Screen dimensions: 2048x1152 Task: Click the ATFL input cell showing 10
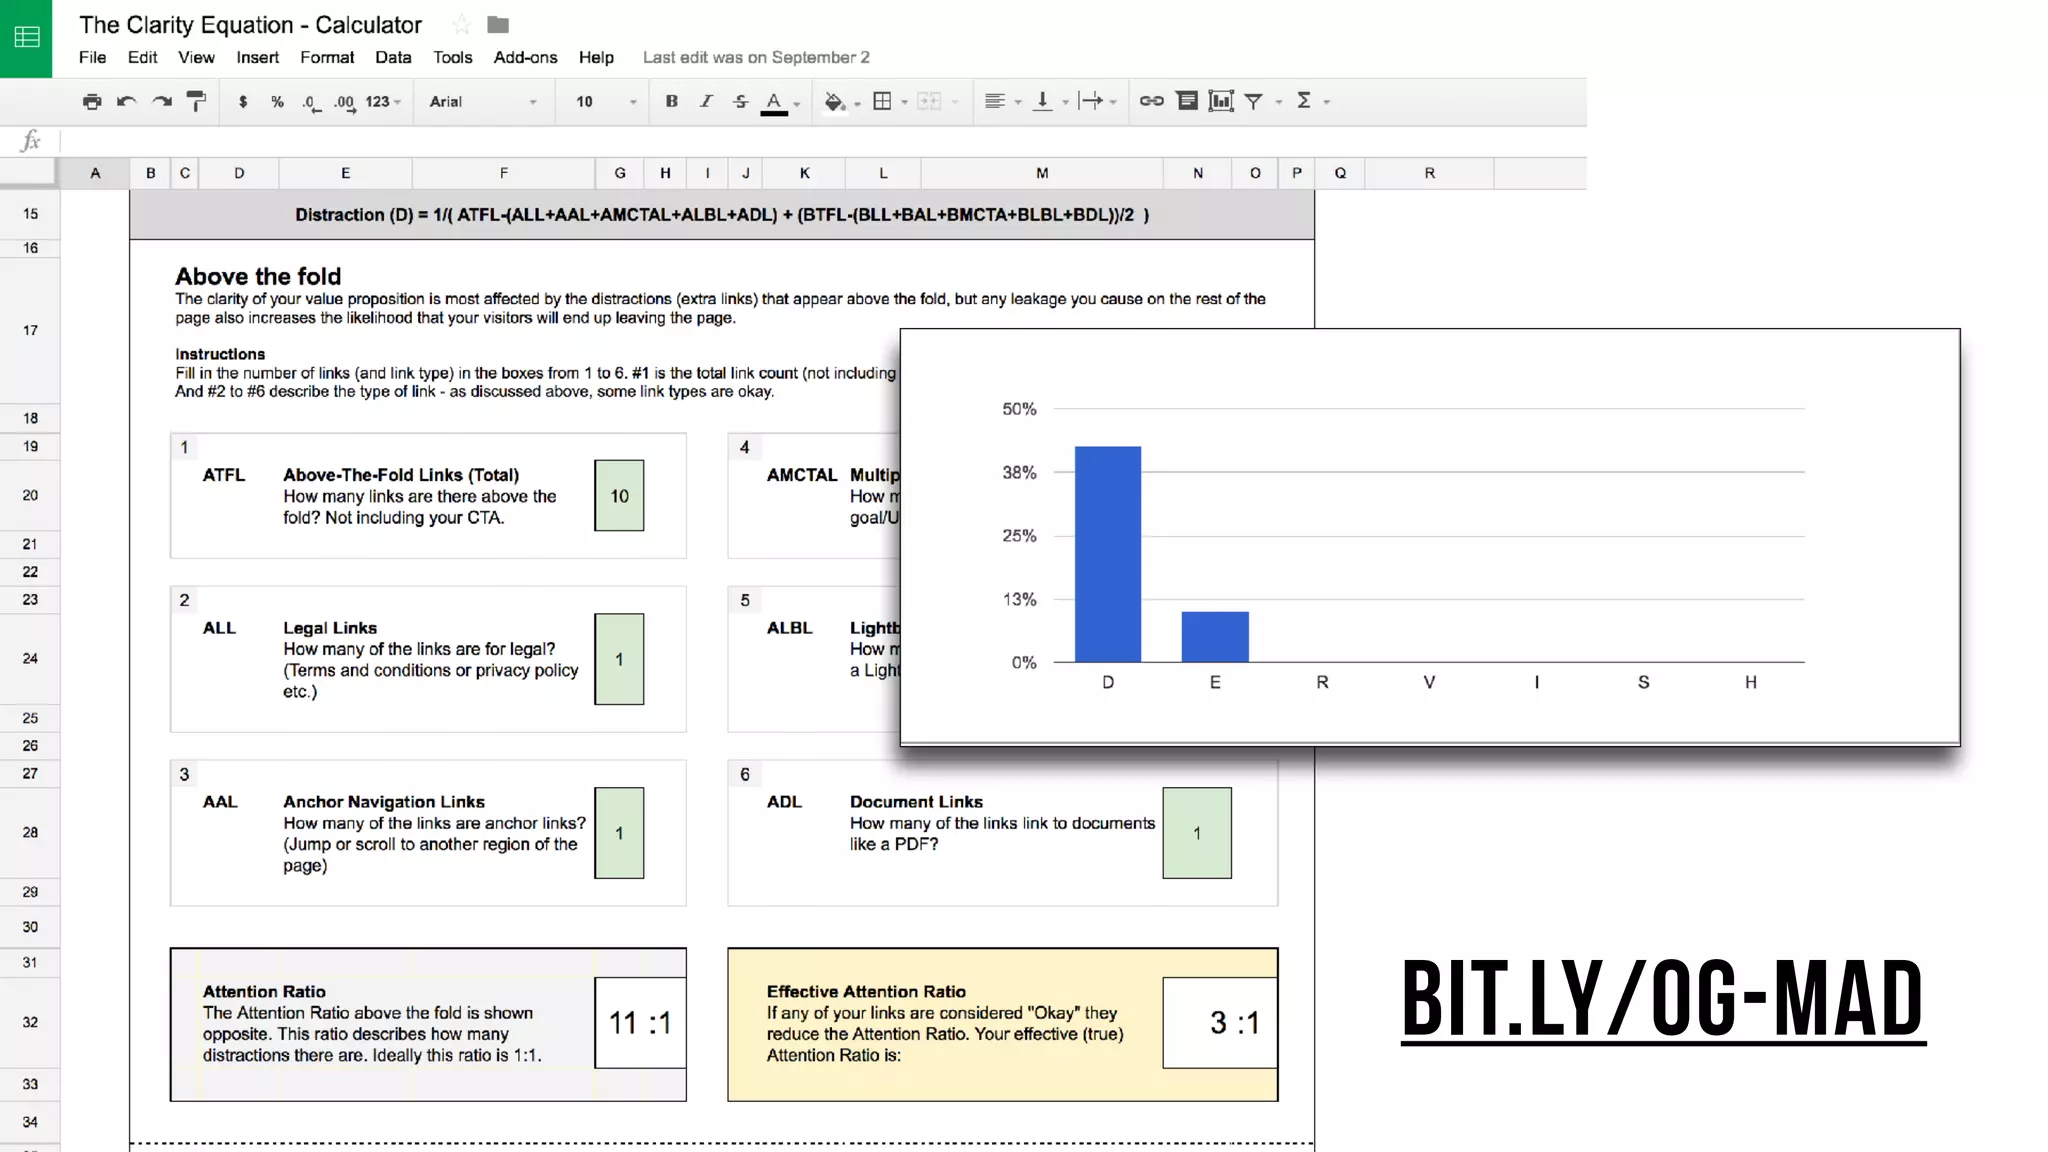click(x=619, y=495)
